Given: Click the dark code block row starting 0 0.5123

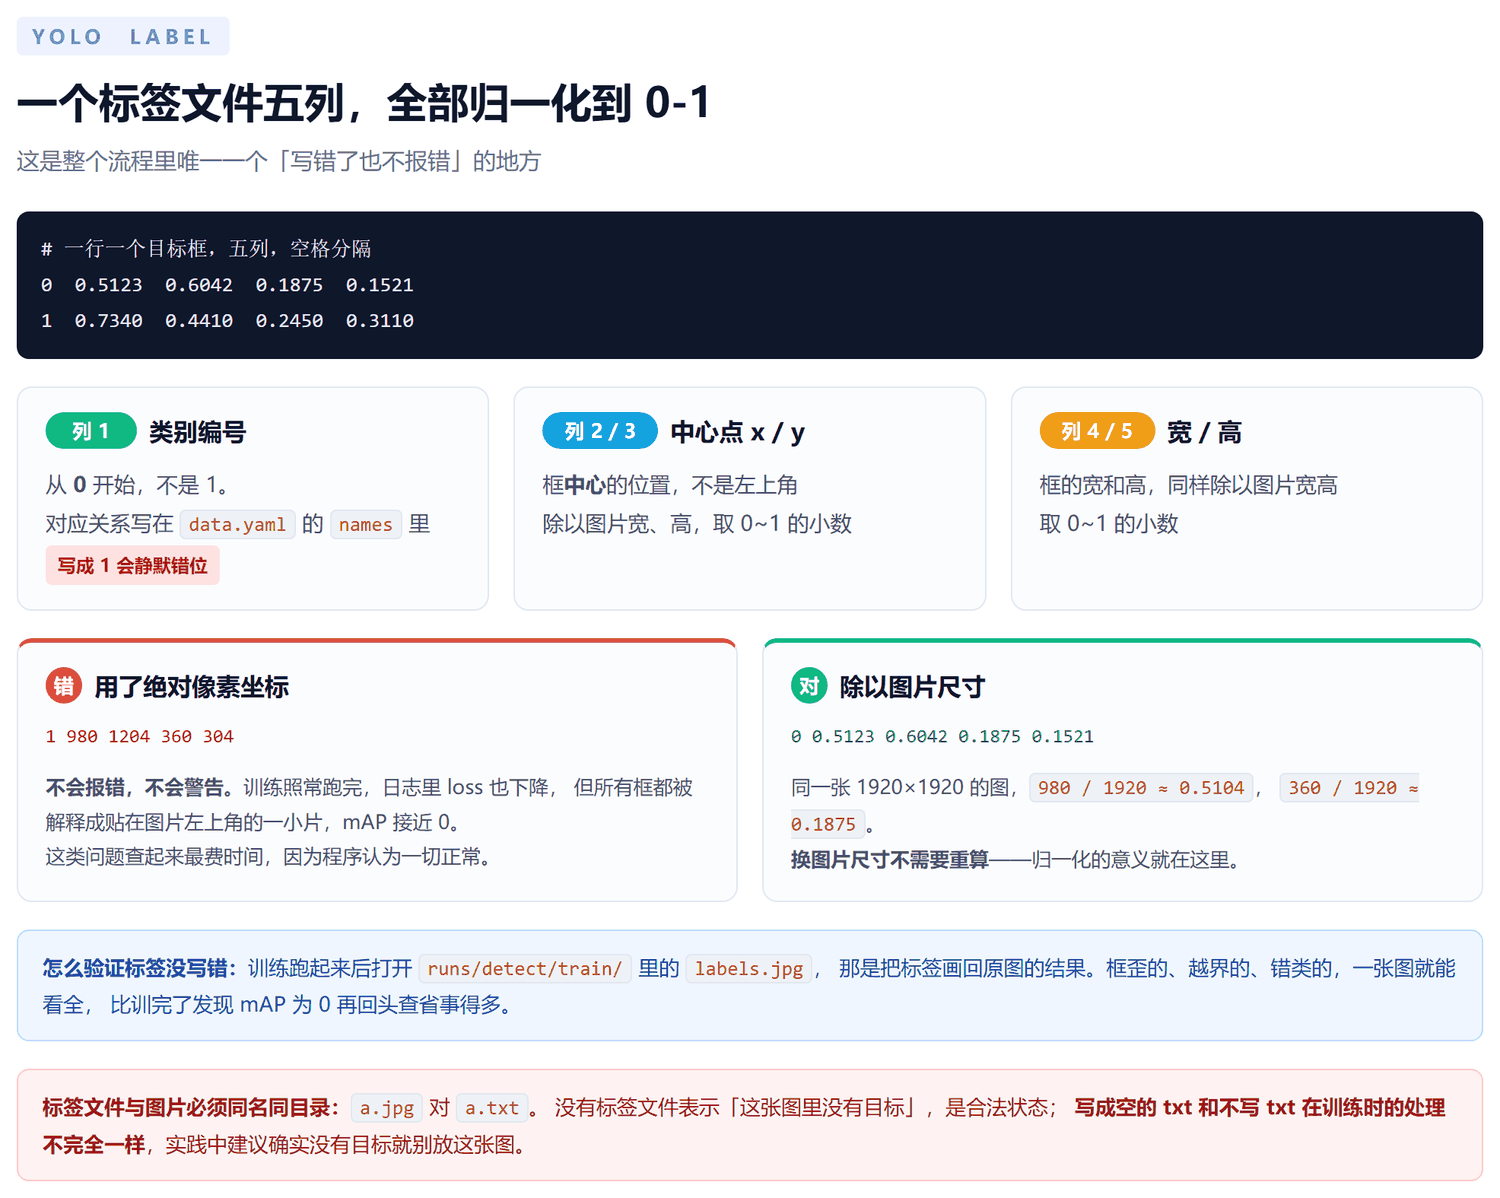Looking at the screenshot, I should pos(228,285).
